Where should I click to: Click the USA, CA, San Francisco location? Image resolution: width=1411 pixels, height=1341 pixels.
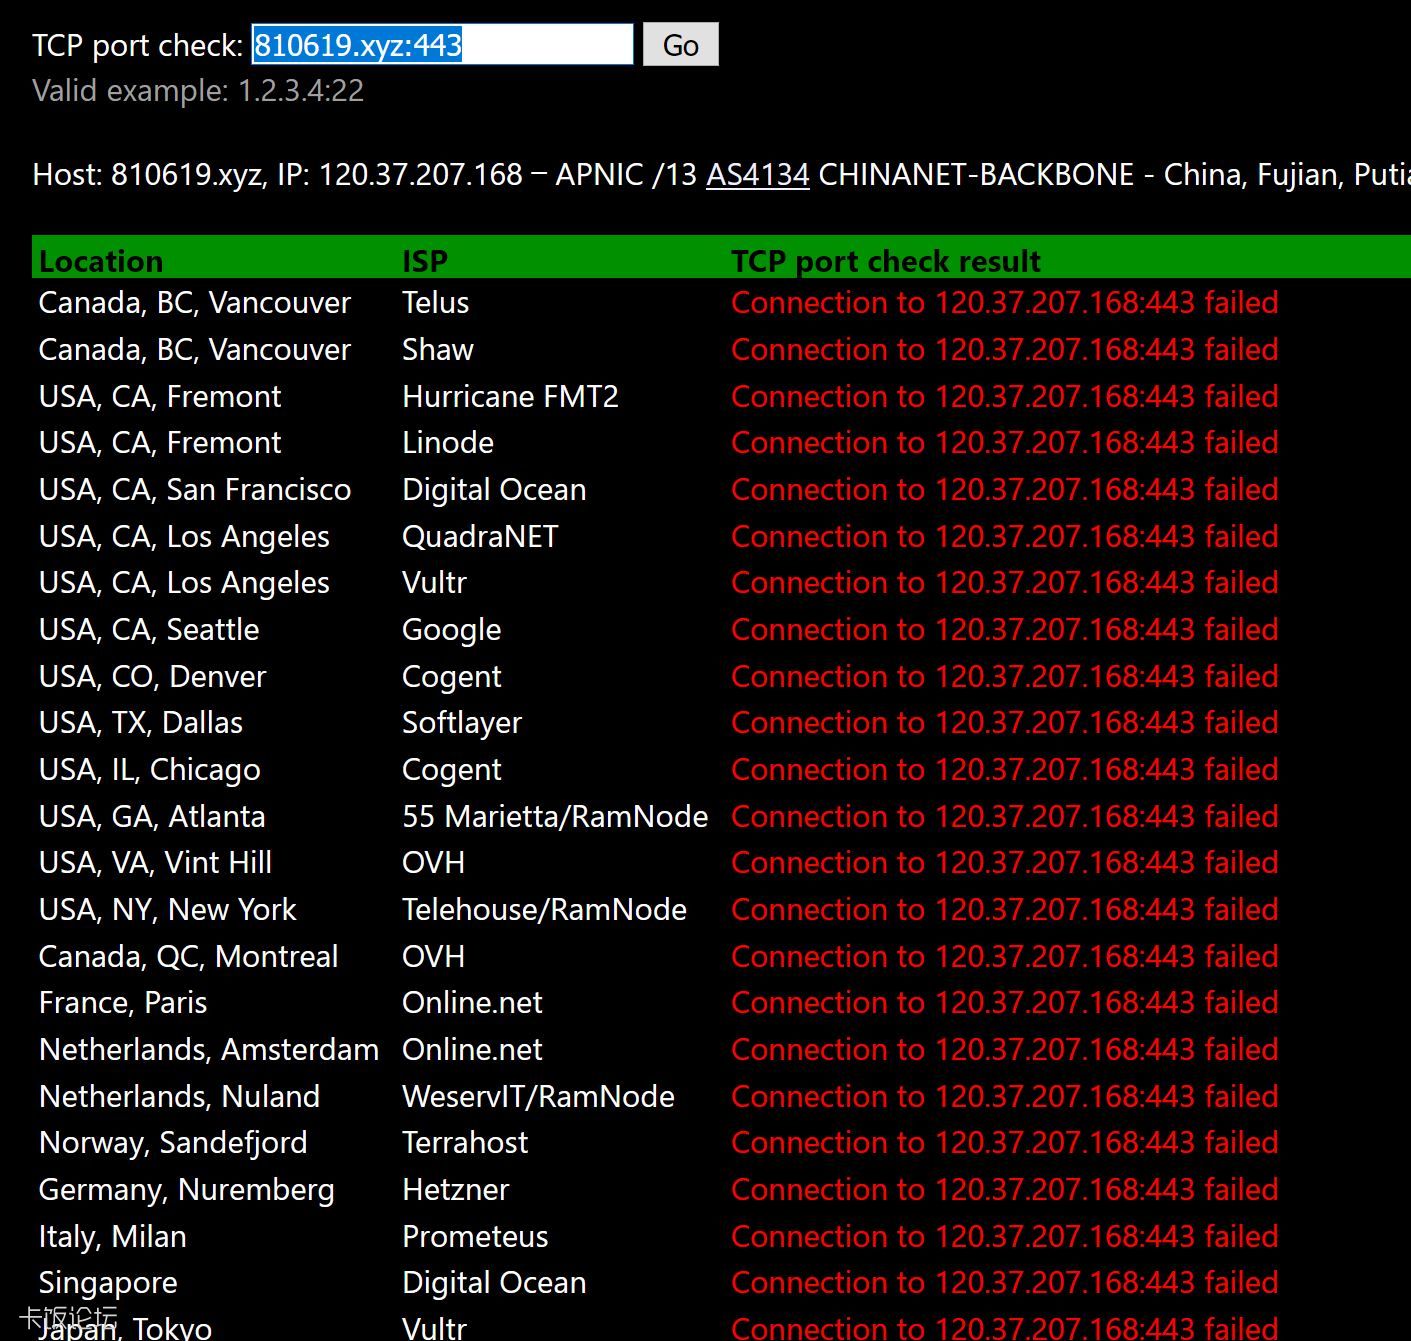point(195,490)
